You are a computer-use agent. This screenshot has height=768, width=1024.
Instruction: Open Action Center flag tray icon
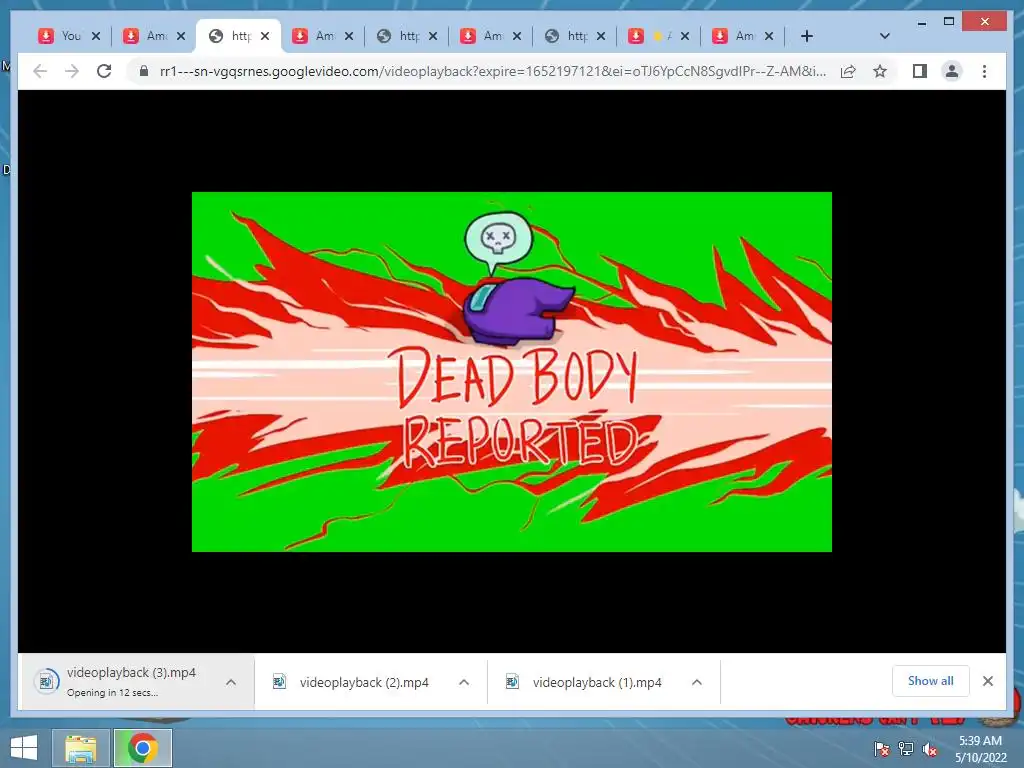tap(881, 749)
